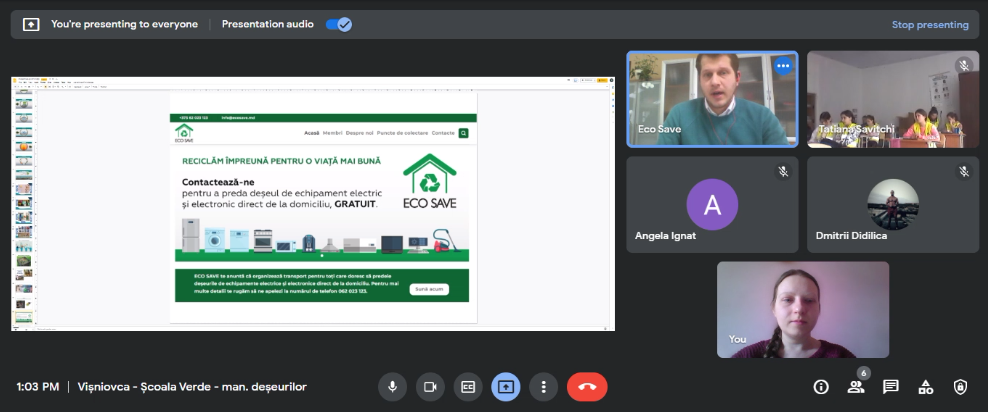Click the 'Presentation audio' label
This screenshot has height=412, width=988.
tap(268, 25)
